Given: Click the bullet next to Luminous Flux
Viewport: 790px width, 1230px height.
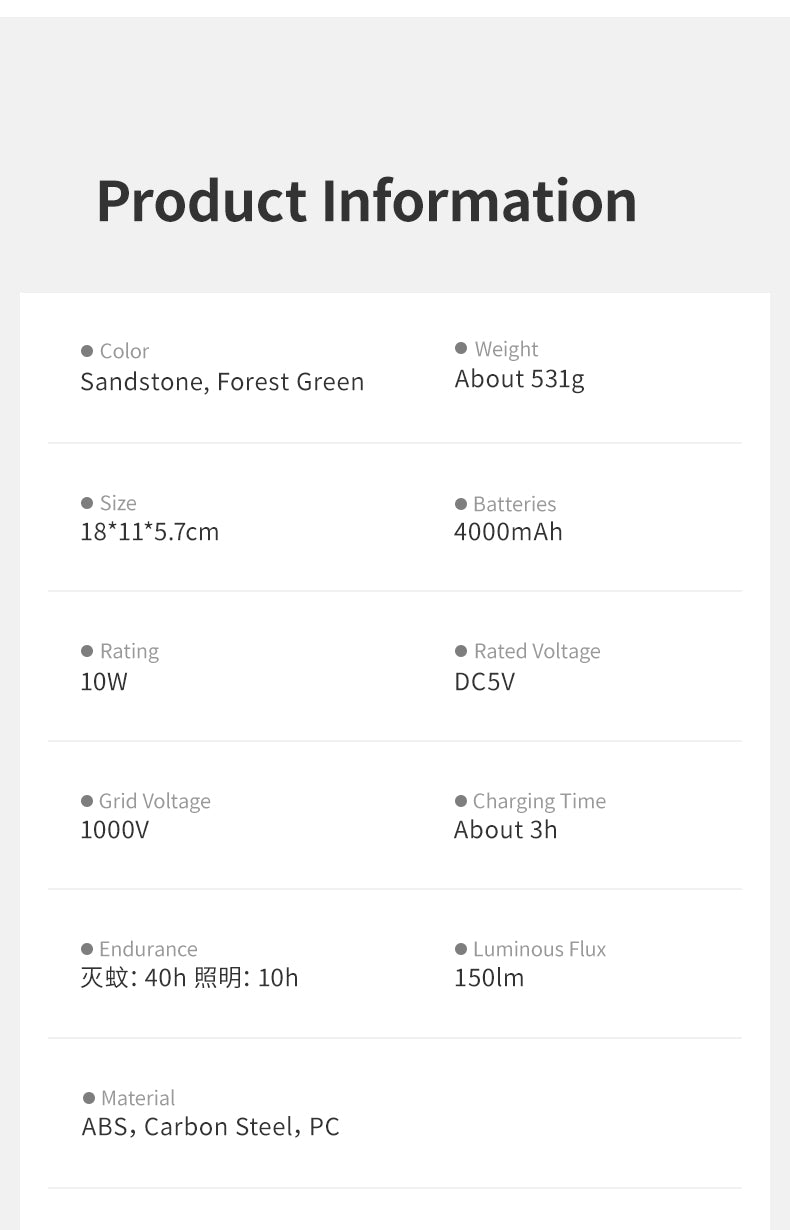Looking at the screenshot, I should (x=461, y=949).
